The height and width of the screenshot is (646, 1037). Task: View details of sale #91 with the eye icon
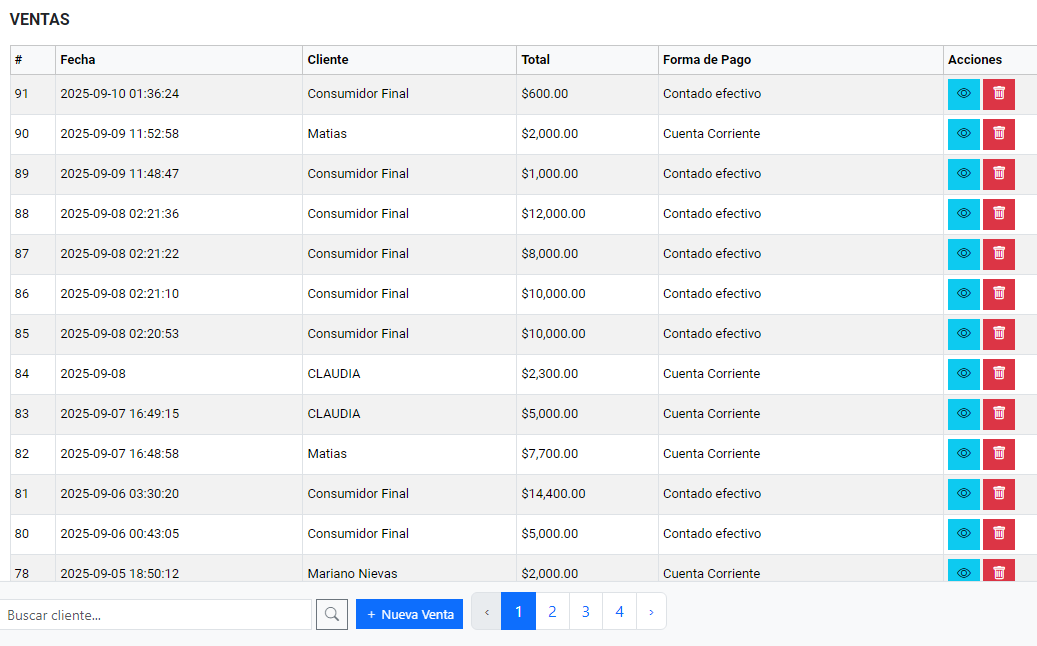click(963, 93)
